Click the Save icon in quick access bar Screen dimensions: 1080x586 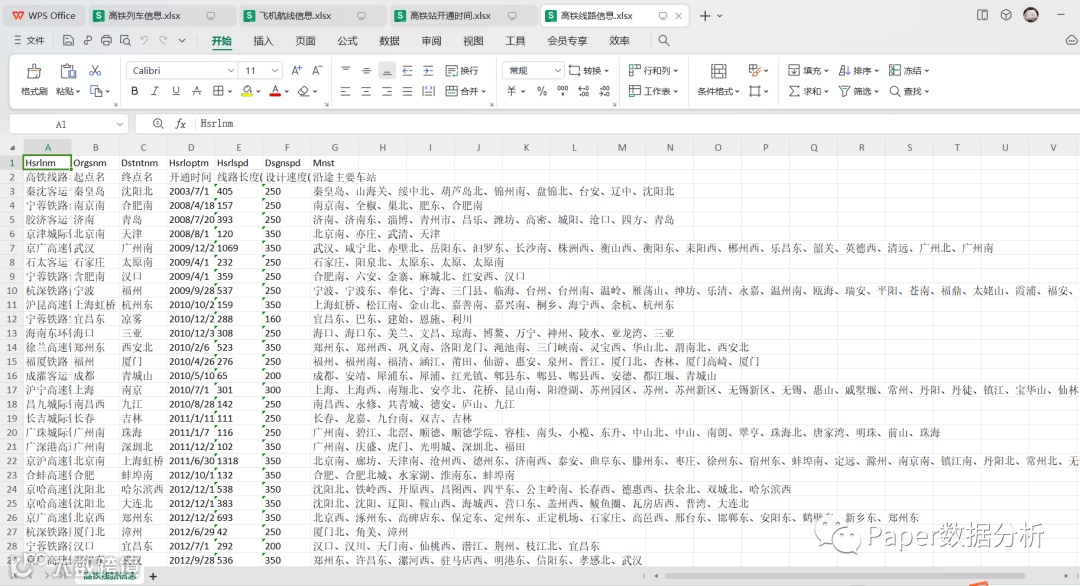pyautogui.click(x=68, y=41)
